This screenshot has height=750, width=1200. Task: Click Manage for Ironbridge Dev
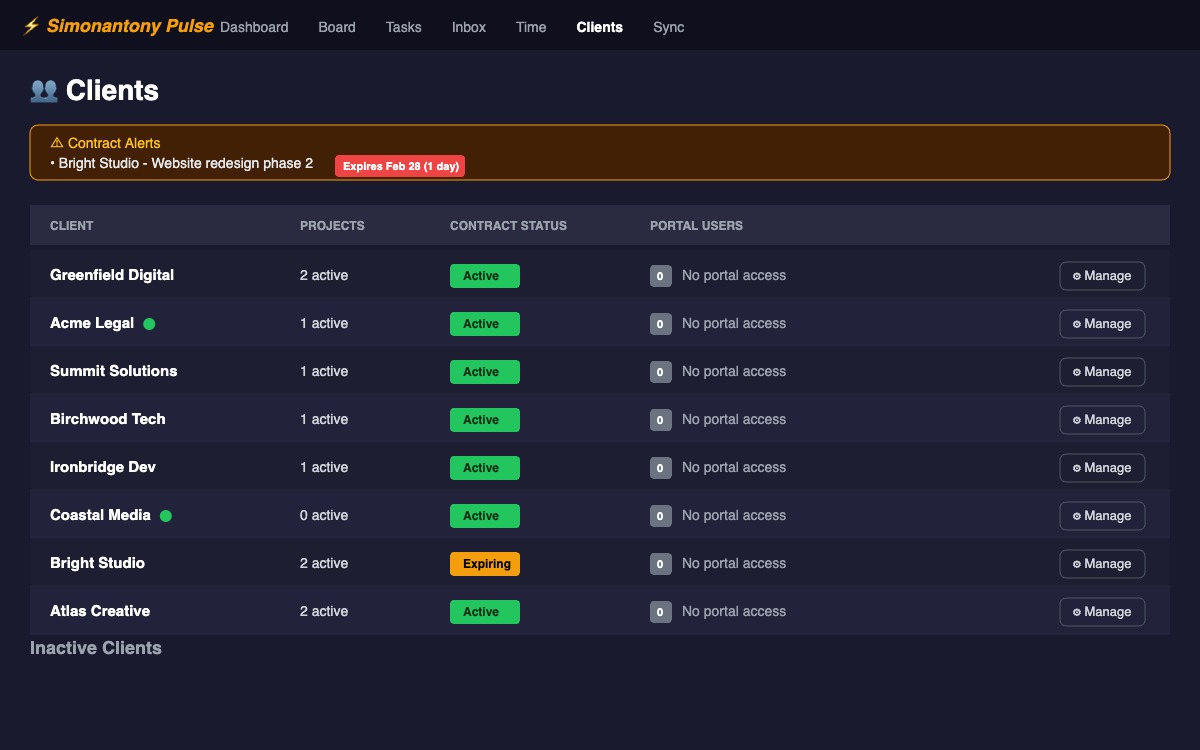[1102, 467]
